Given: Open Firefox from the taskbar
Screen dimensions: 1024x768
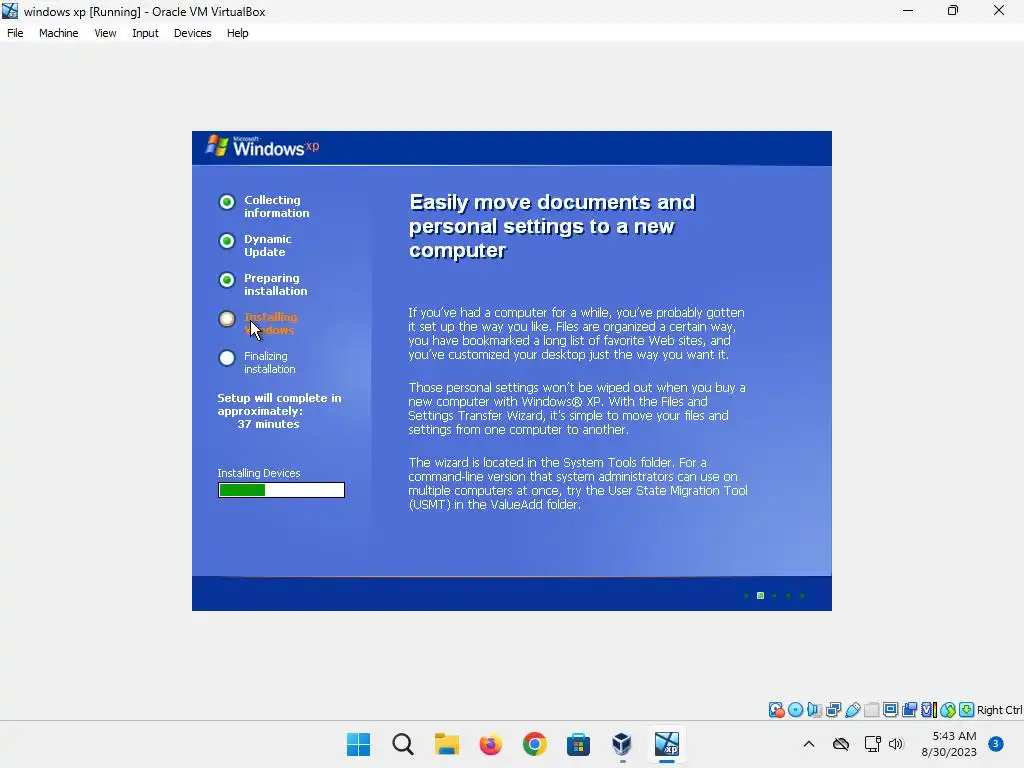Looking at the screenshot, I should pos(490,744).
